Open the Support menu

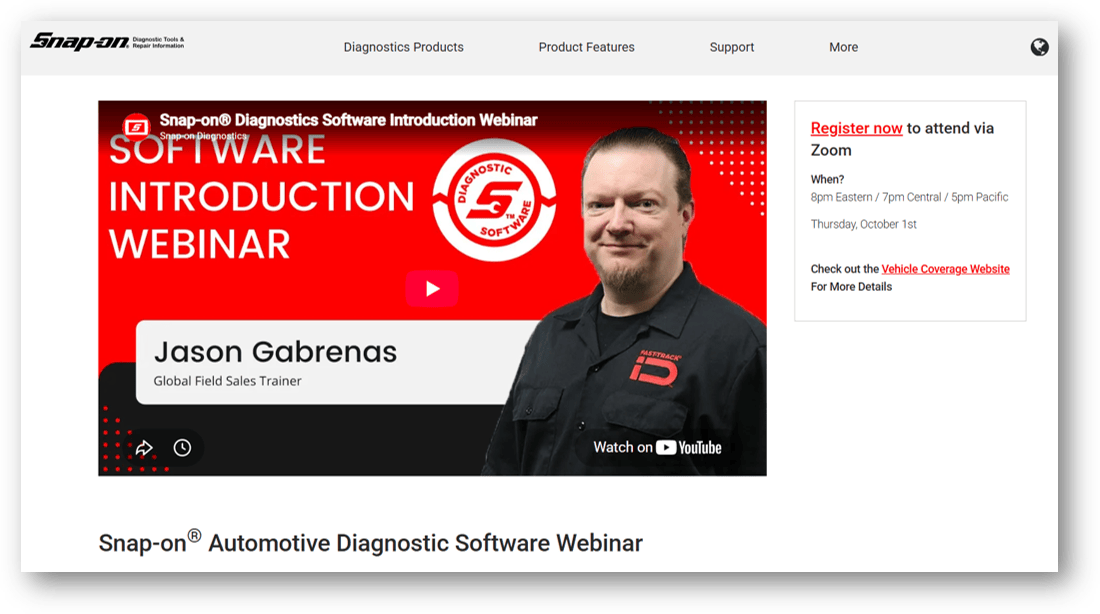click(x=732, y=47)
